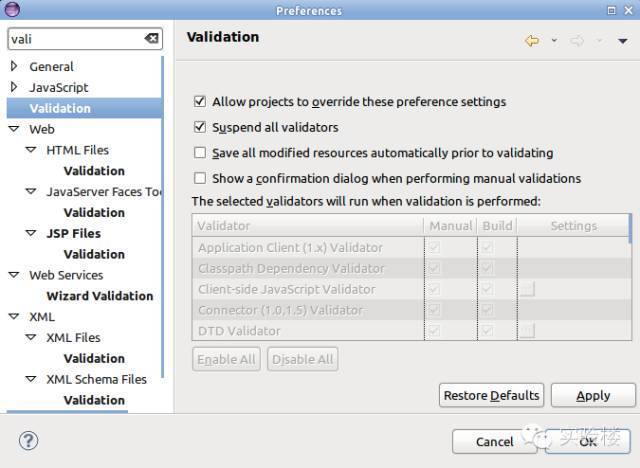The height and width of the screenshot is (468, 640).
Task: Enable Save all modified resources automatically
Action: (x=200, y=153)
